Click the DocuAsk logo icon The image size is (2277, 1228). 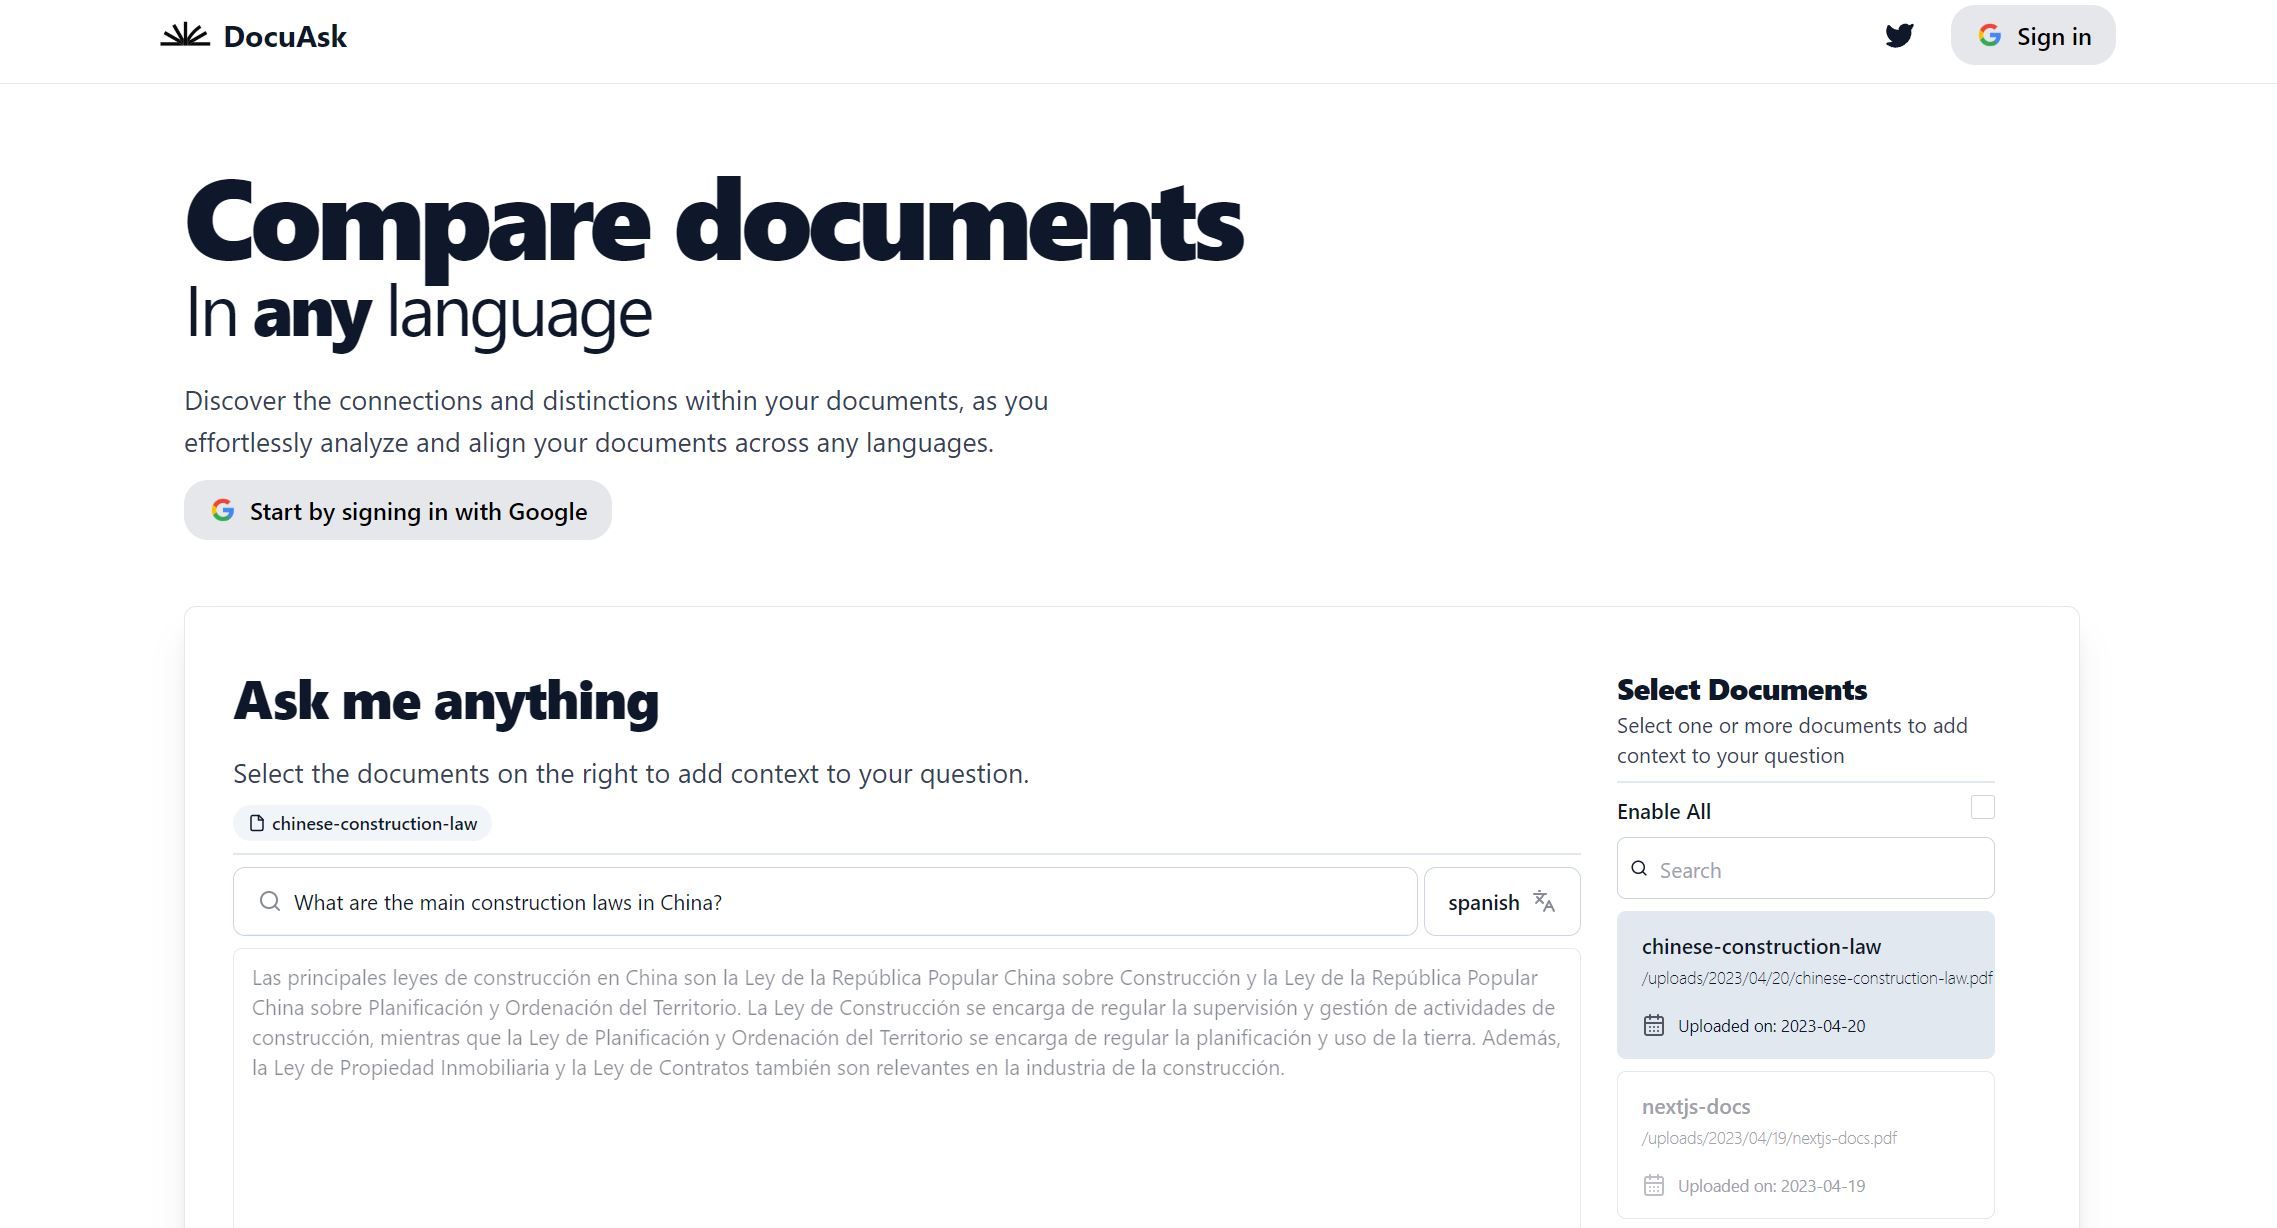coord(183,36)
